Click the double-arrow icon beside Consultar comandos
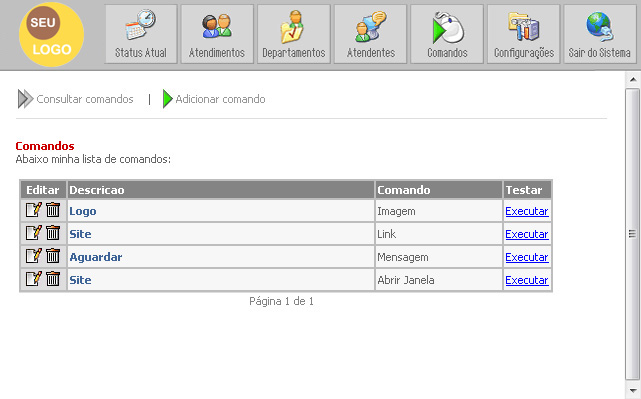The height and width of the screenshot is (399, 641). [25, 99]
